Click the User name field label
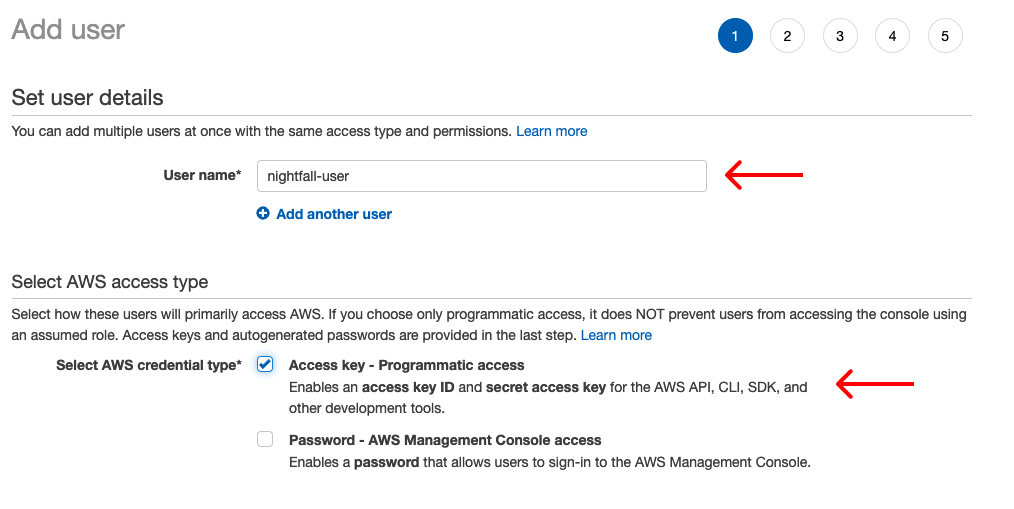The image size is (1014, 509). [x=202, y=176]
